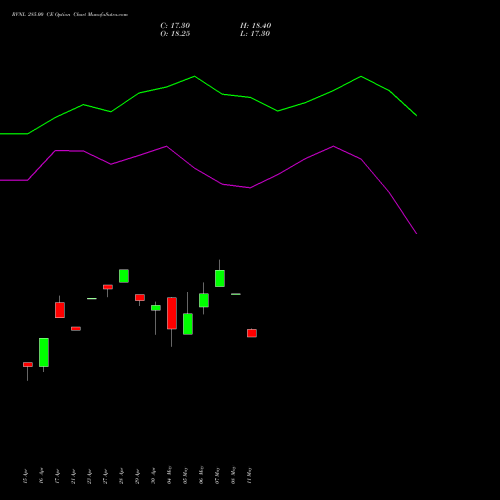Select the 21 Apr date label

coord(74,476)
